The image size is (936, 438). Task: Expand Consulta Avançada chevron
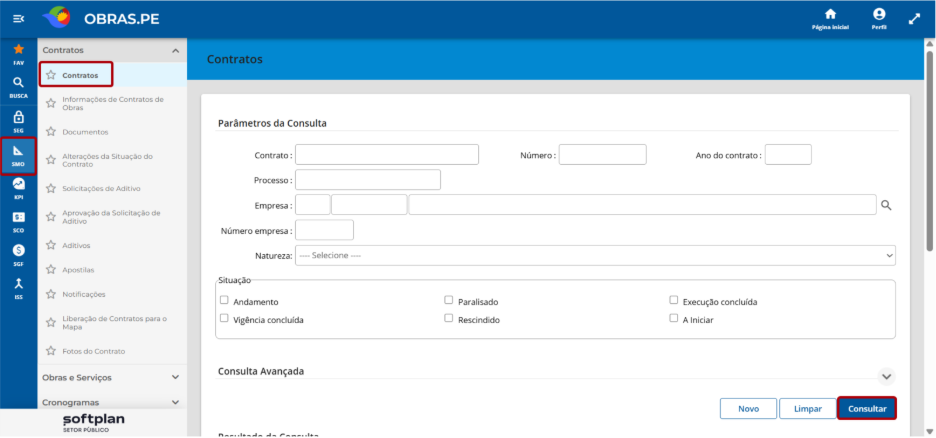pos(886,377)
